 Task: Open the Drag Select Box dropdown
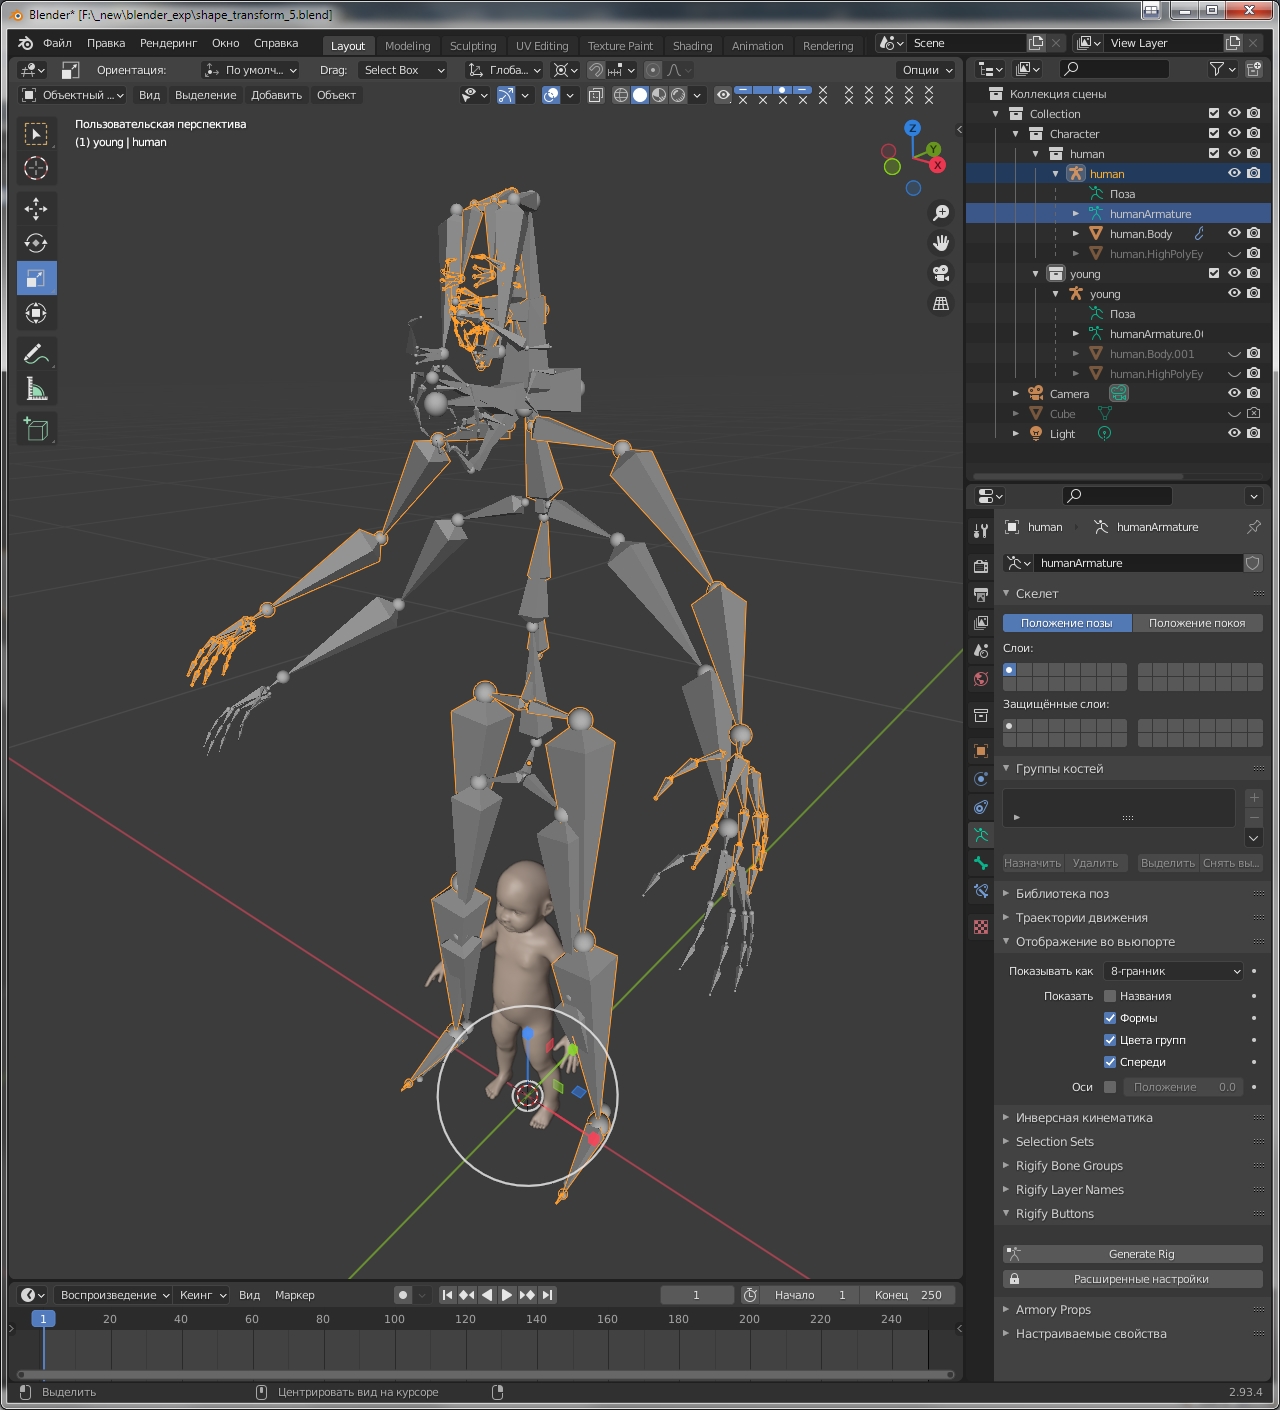pos(404,70)
